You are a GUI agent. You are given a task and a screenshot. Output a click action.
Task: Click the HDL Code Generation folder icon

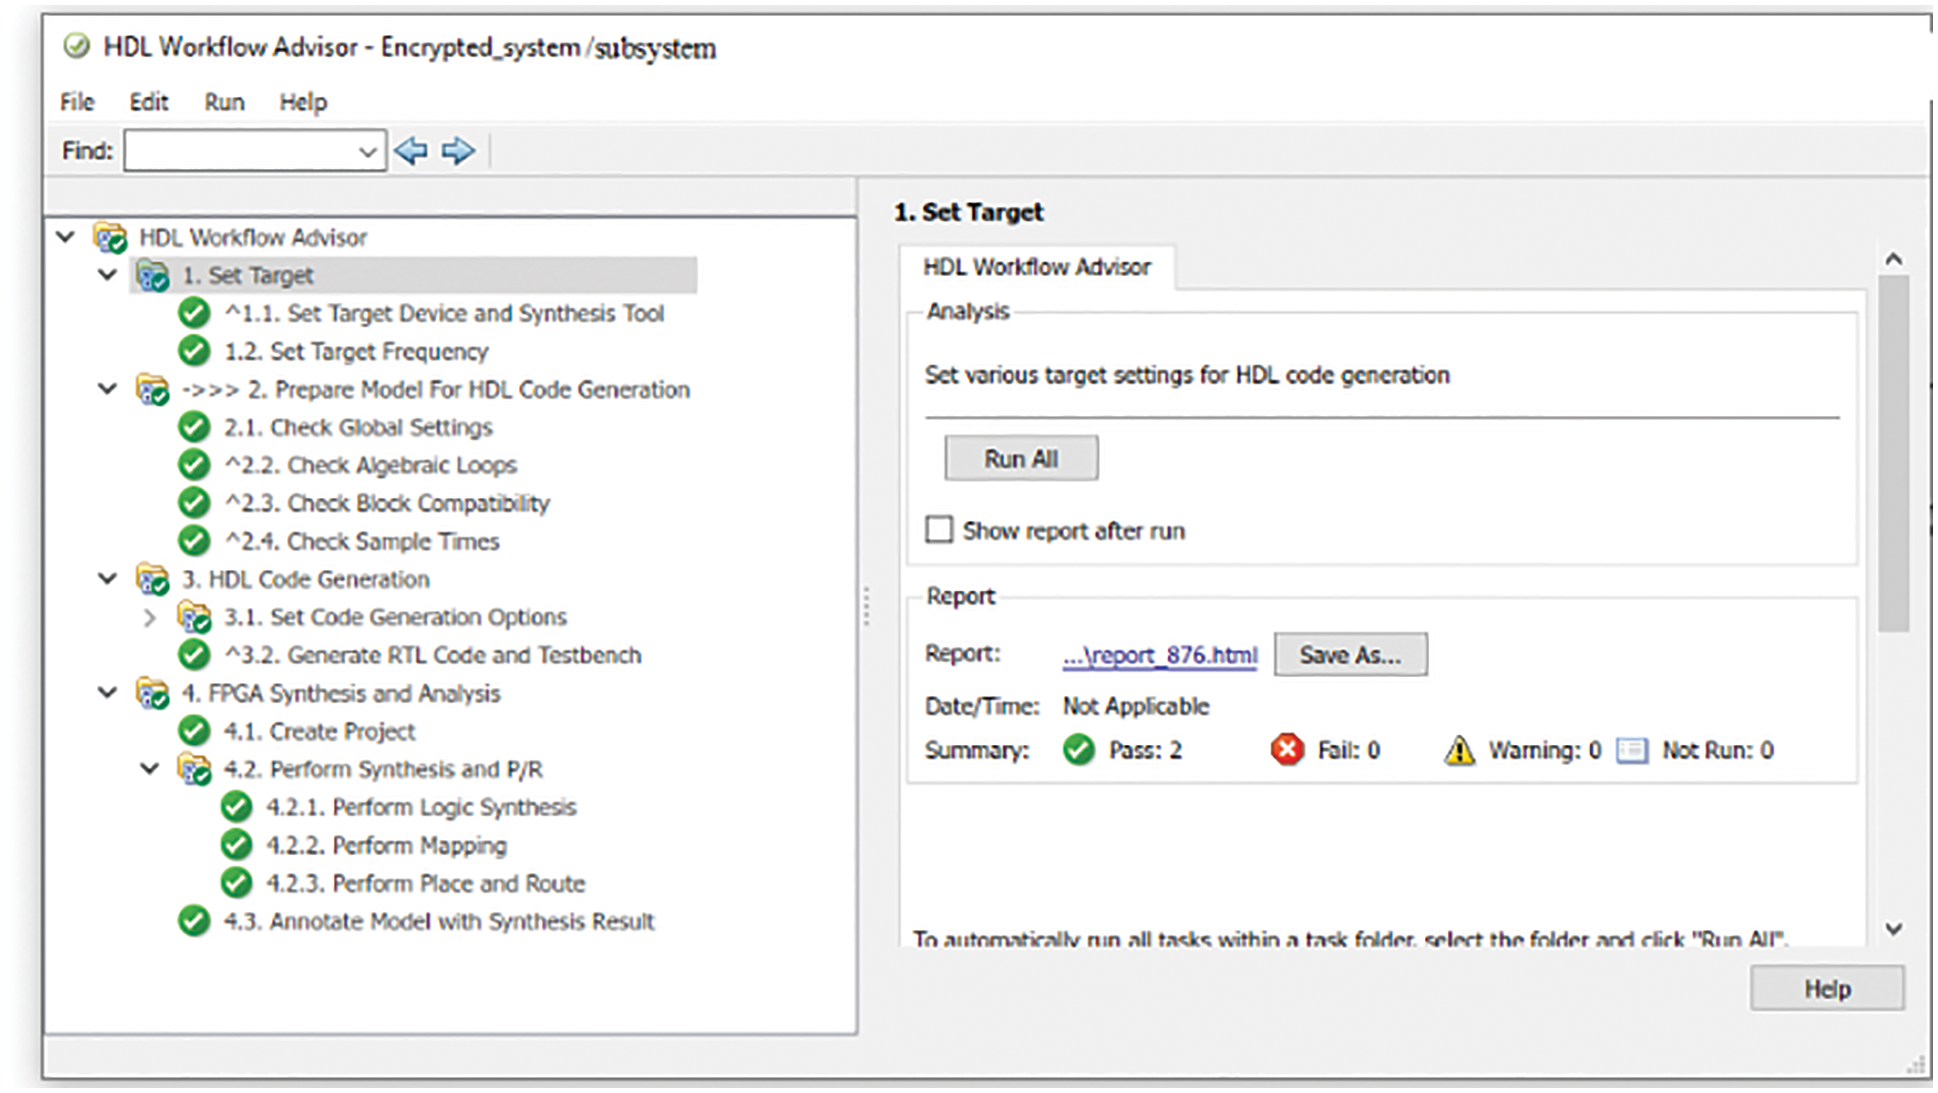(152, 579)
